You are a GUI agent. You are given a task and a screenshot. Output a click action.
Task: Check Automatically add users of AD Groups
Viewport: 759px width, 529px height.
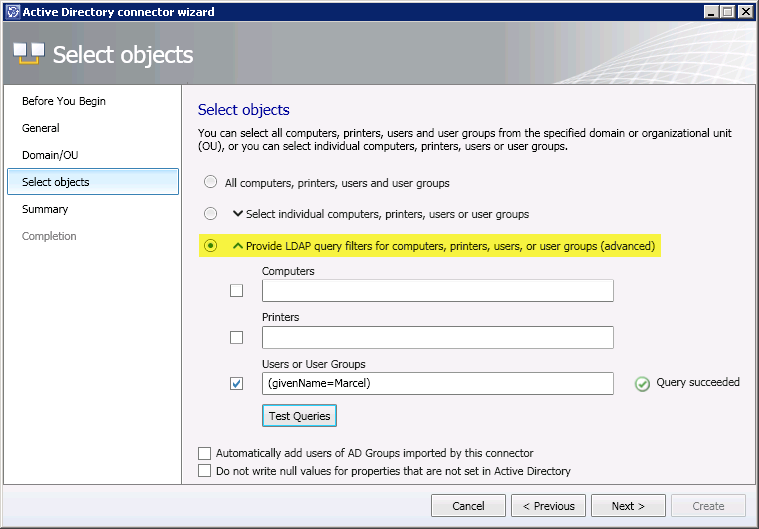(205, 453)
